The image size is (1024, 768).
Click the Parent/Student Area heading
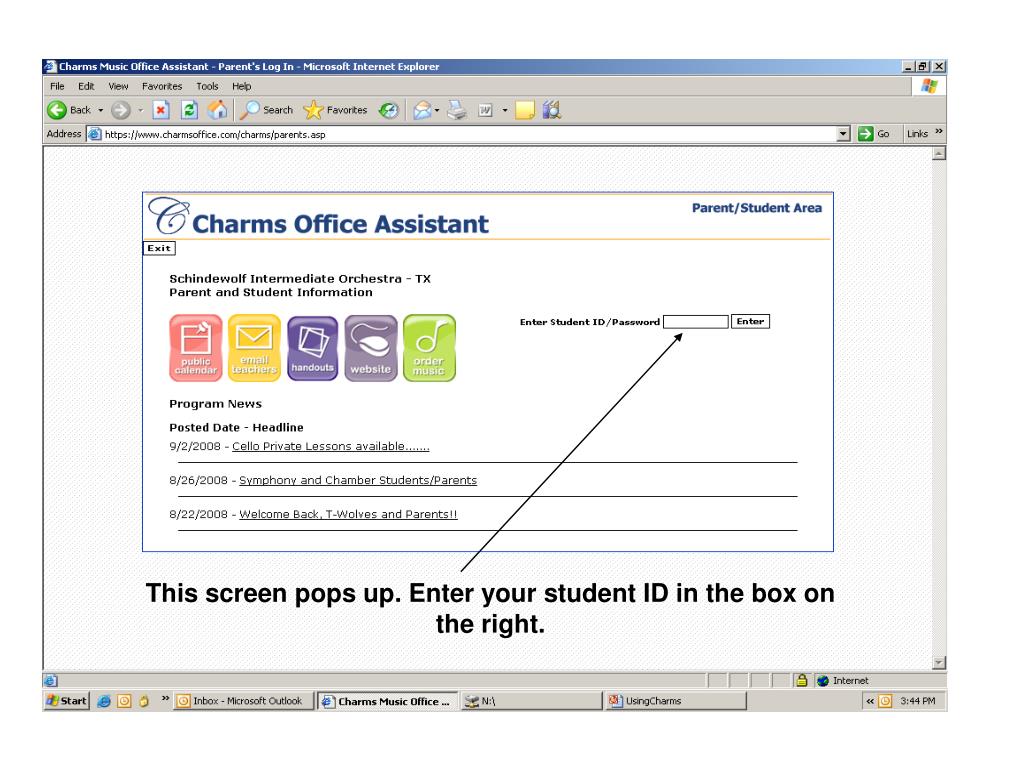757,208
